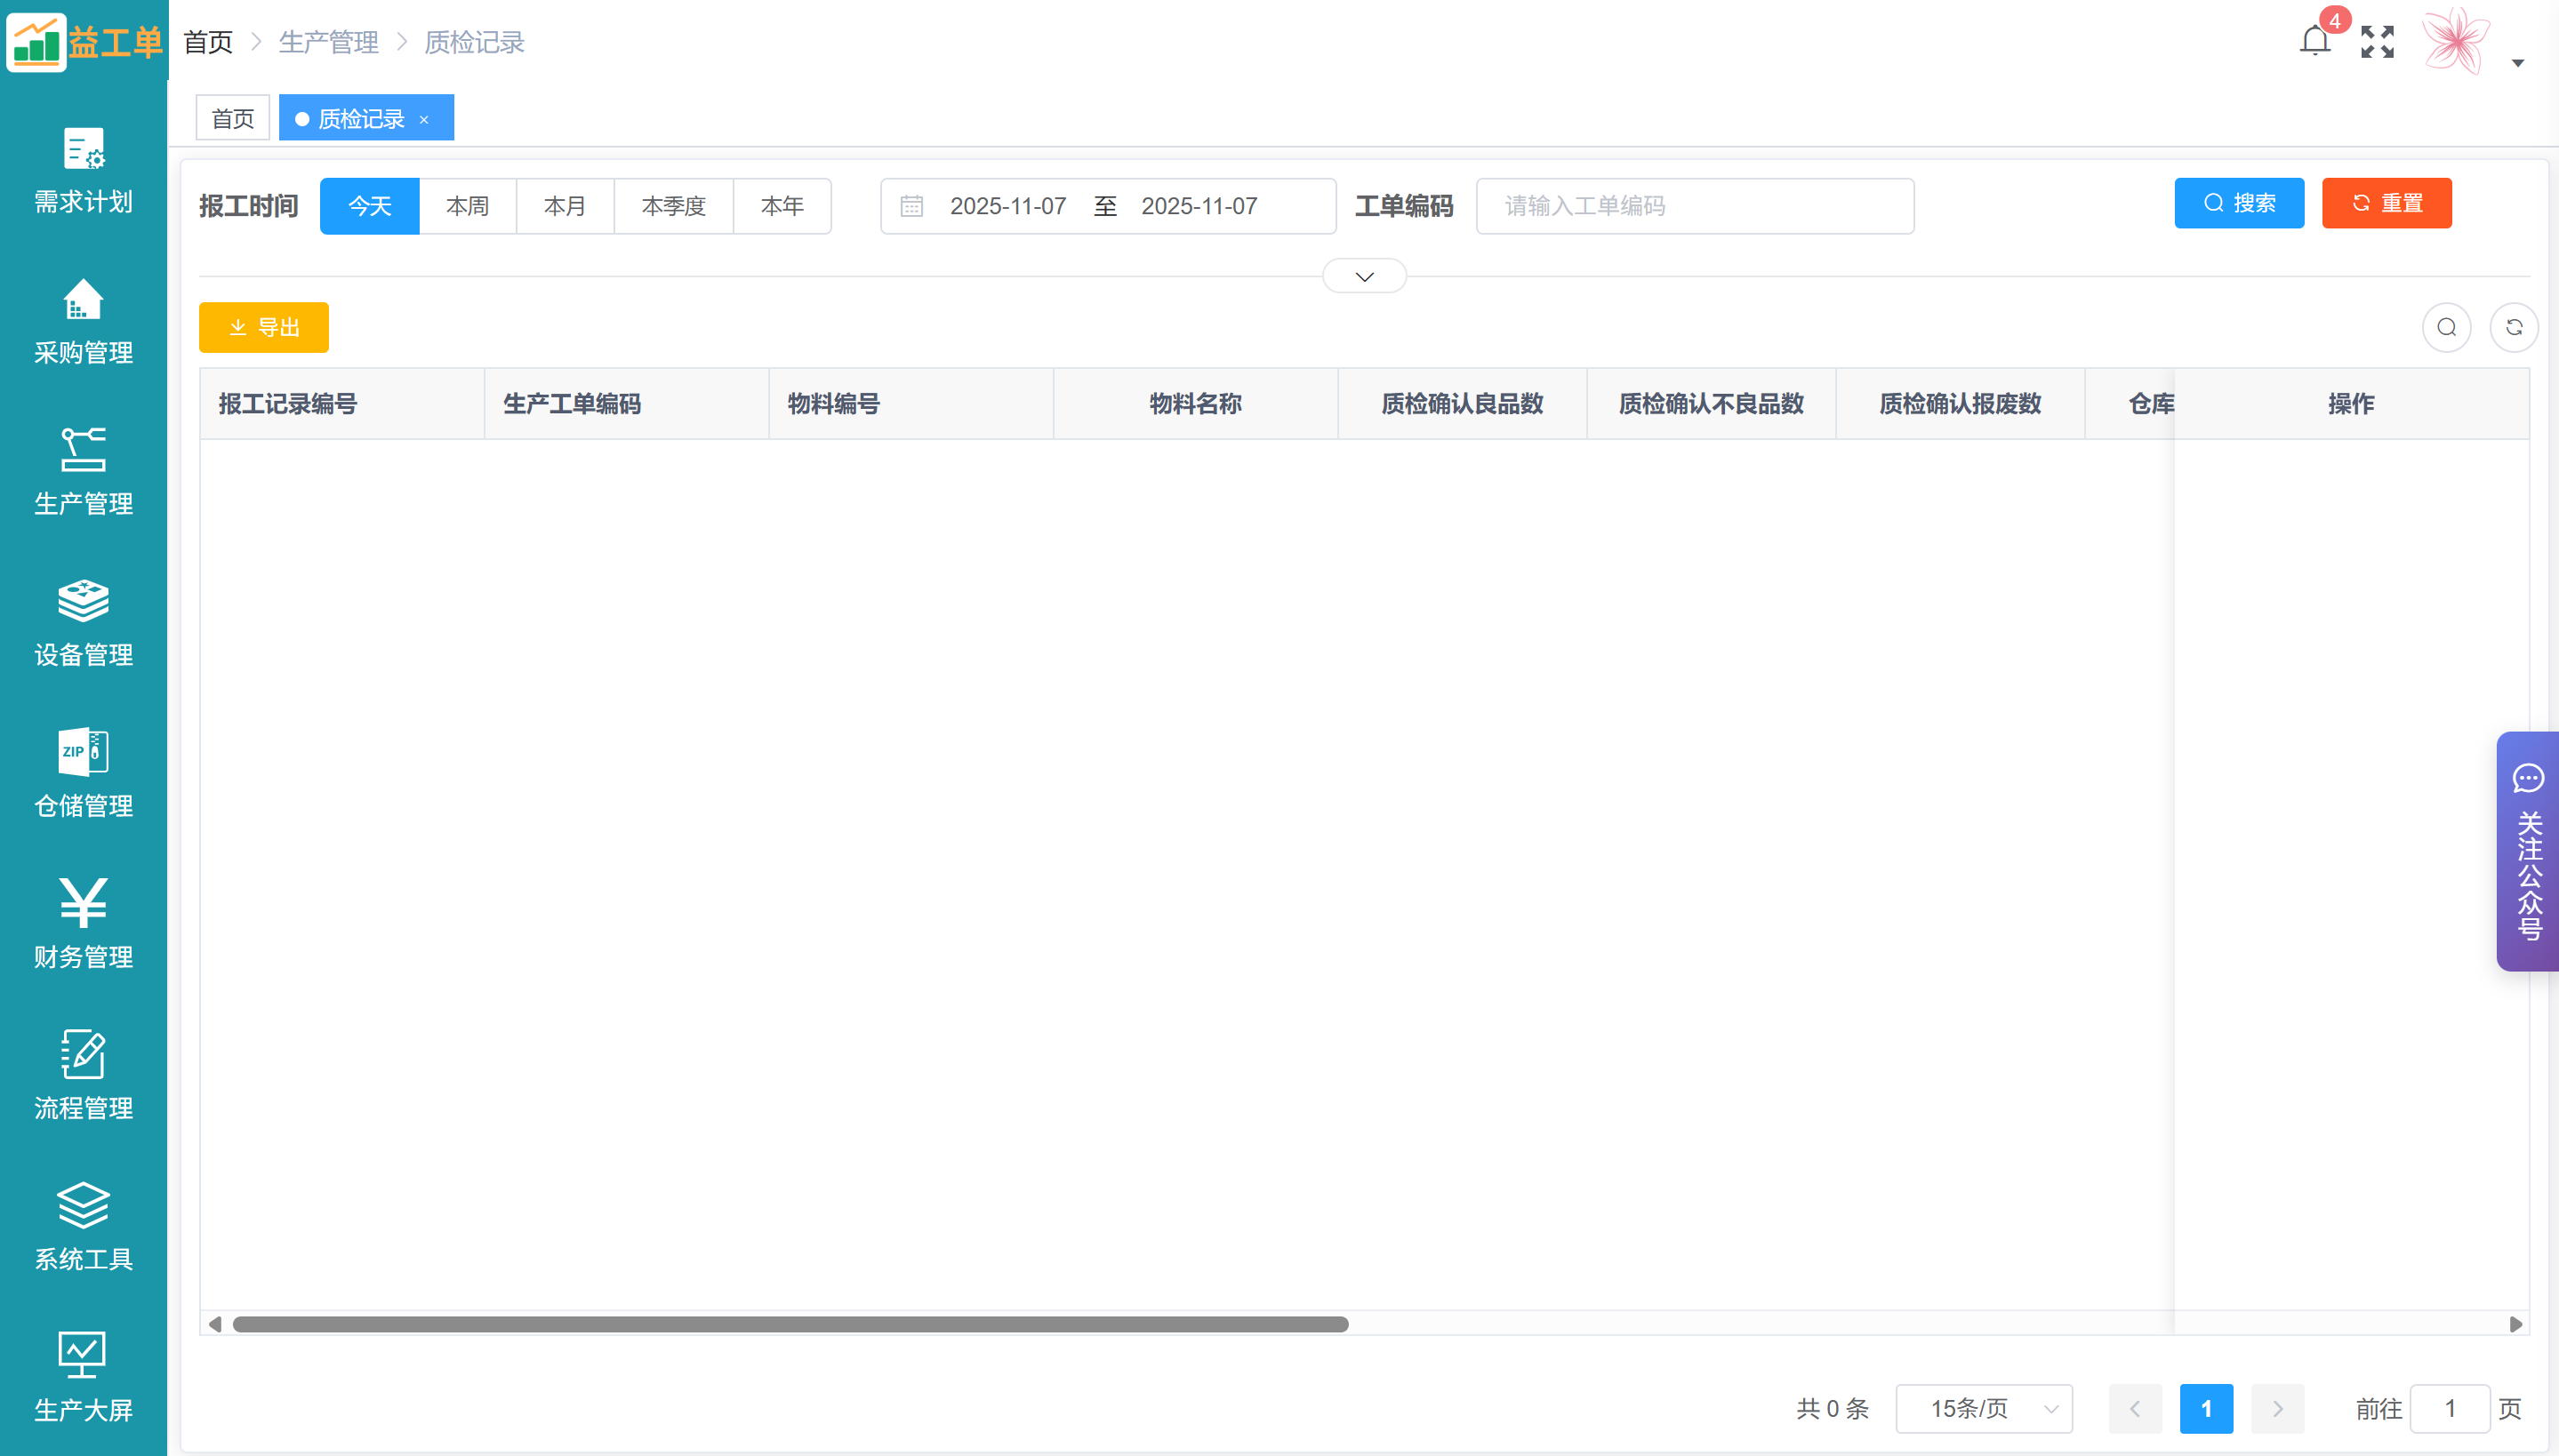Open user avatar dropdown arrow
The width and height of the screenshot is (2559, 1456).
2518,63
